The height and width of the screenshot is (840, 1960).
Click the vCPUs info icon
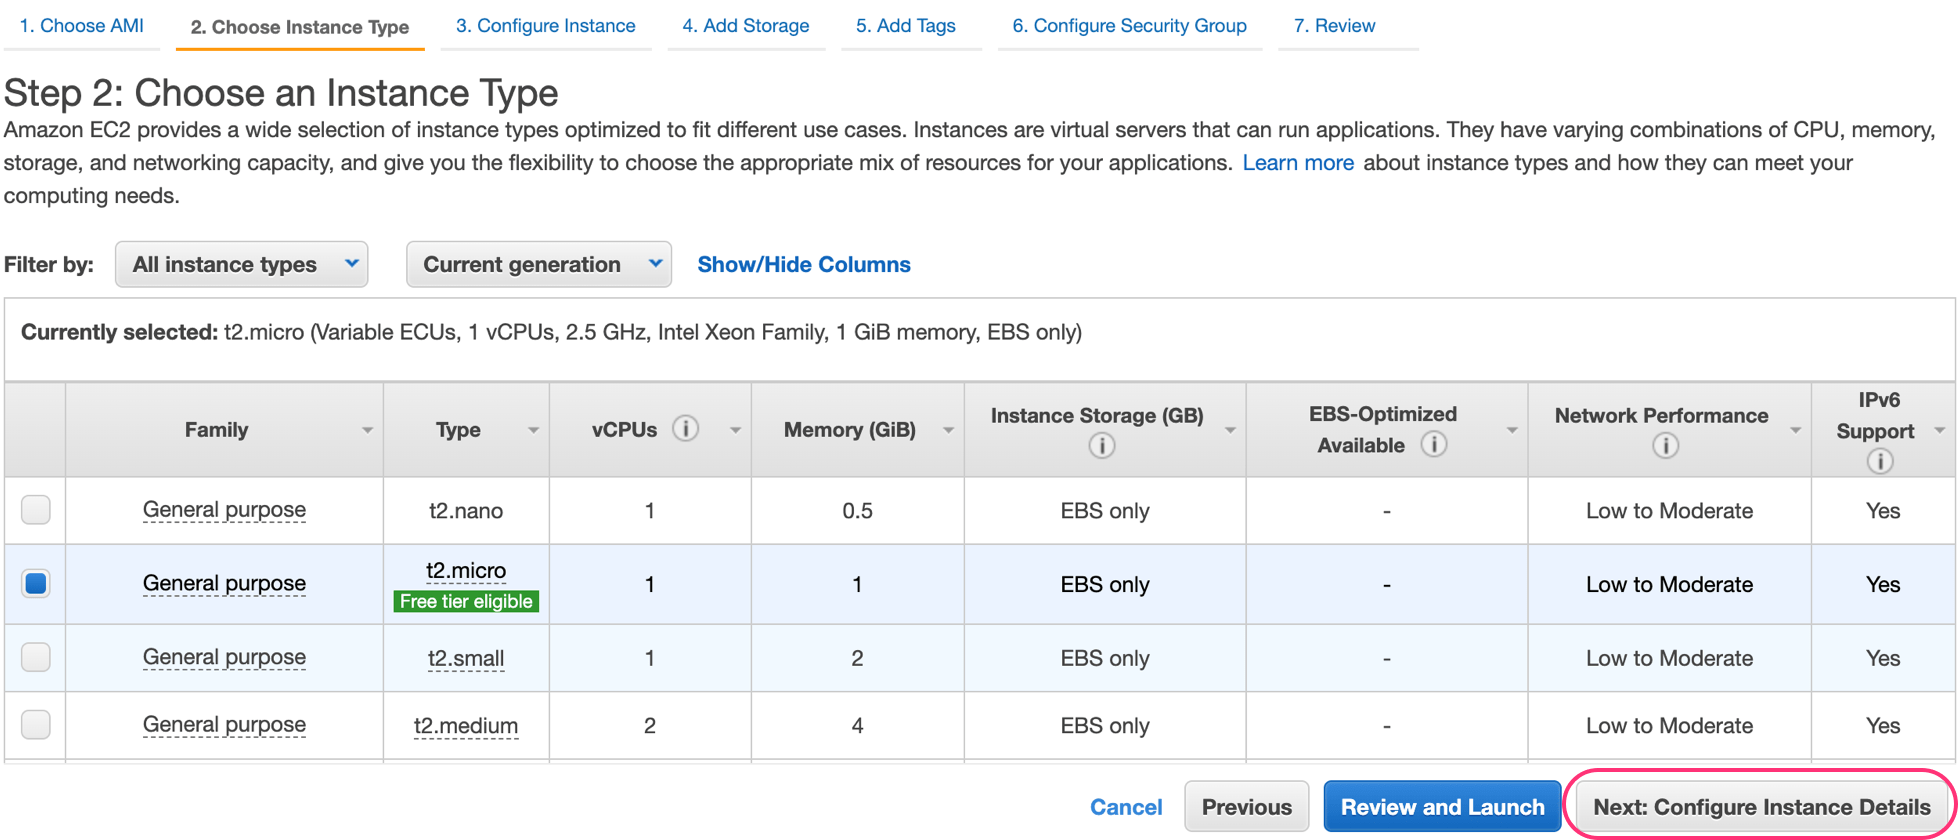click(685, 429)
